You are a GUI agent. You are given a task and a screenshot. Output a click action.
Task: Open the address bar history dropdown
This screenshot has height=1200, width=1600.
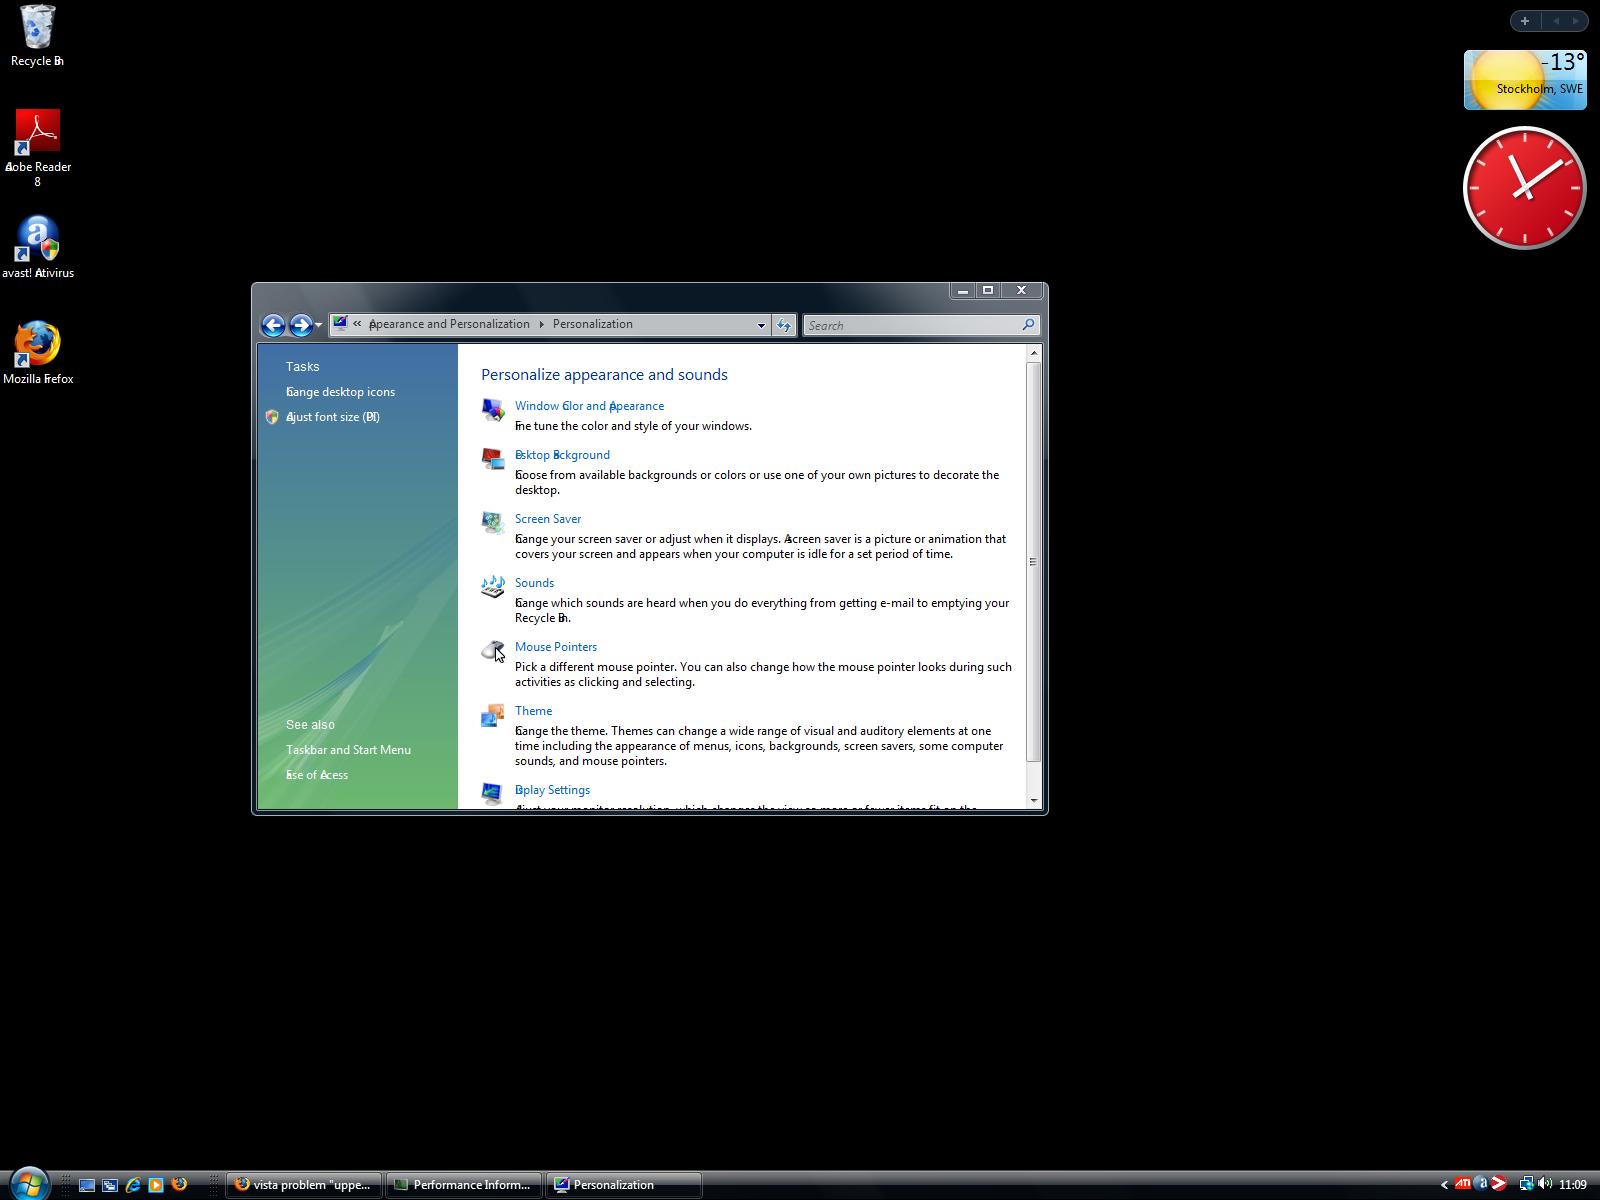pyautogui.click(x=761, y=325)
